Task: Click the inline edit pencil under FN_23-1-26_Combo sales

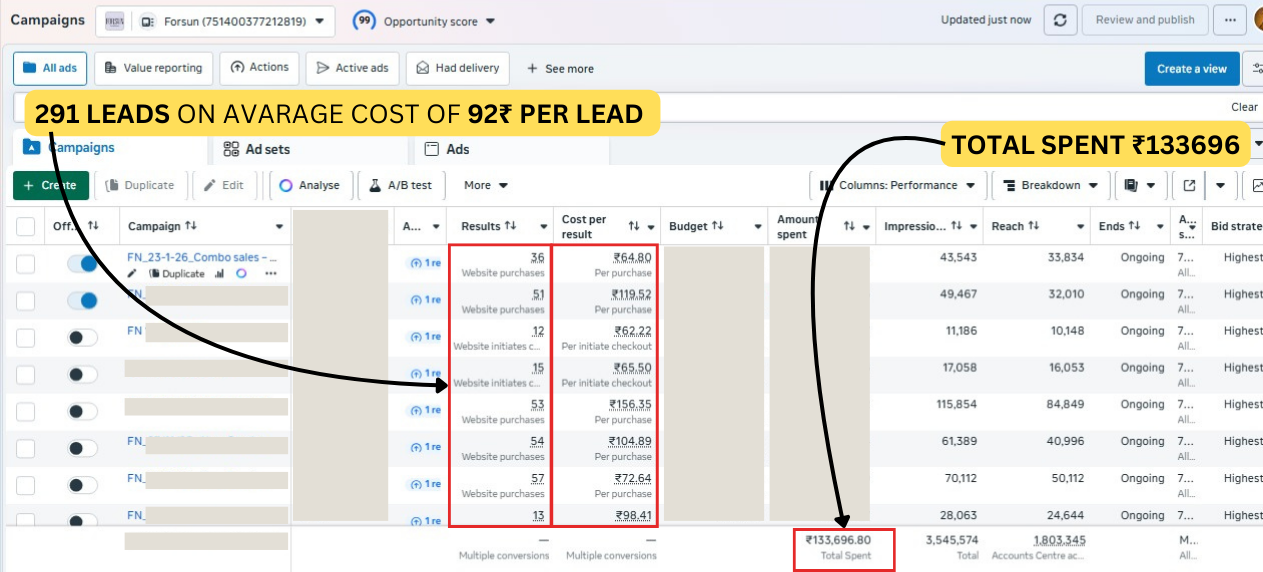Action: coord(133,273)
